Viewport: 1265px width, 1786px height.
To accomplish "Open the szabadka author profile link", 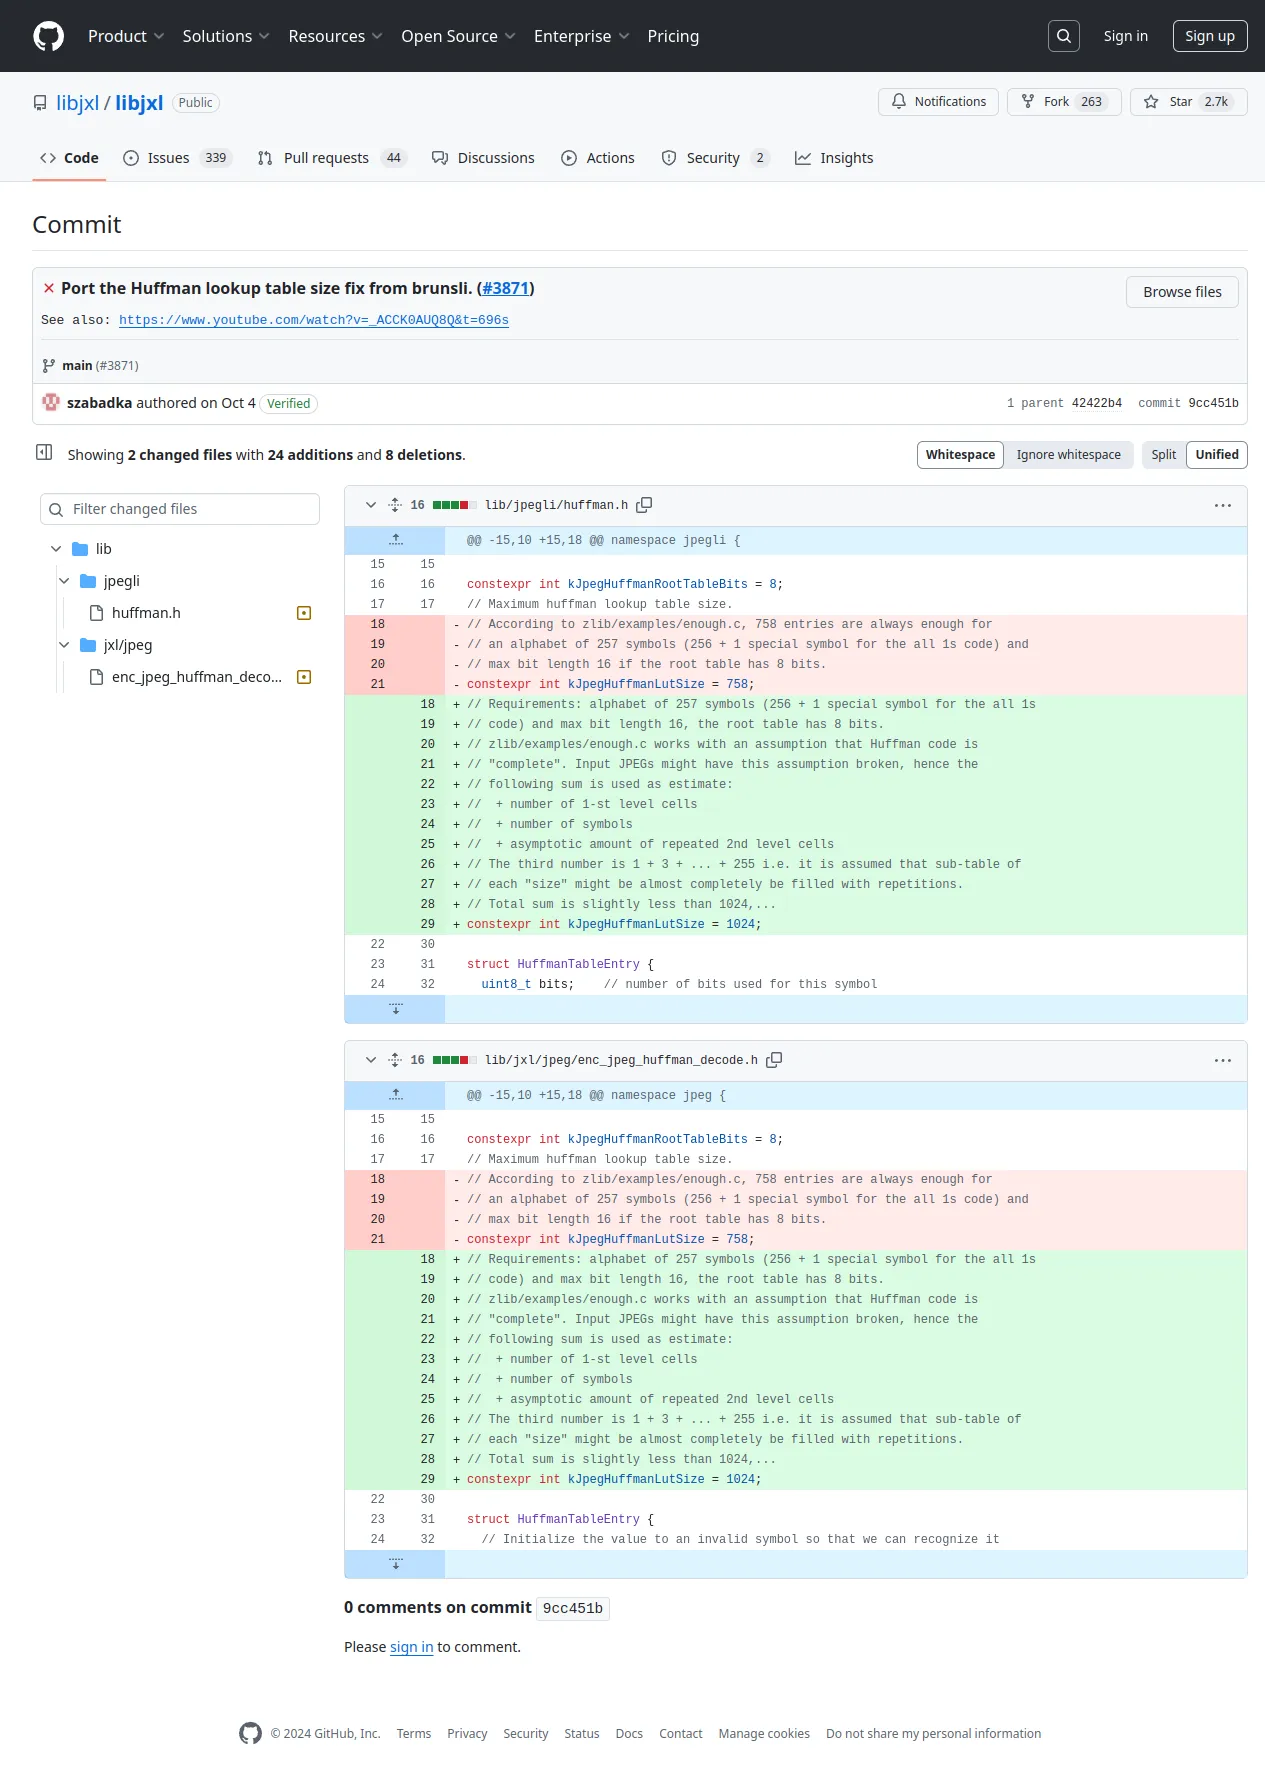I will pos(99,403).
